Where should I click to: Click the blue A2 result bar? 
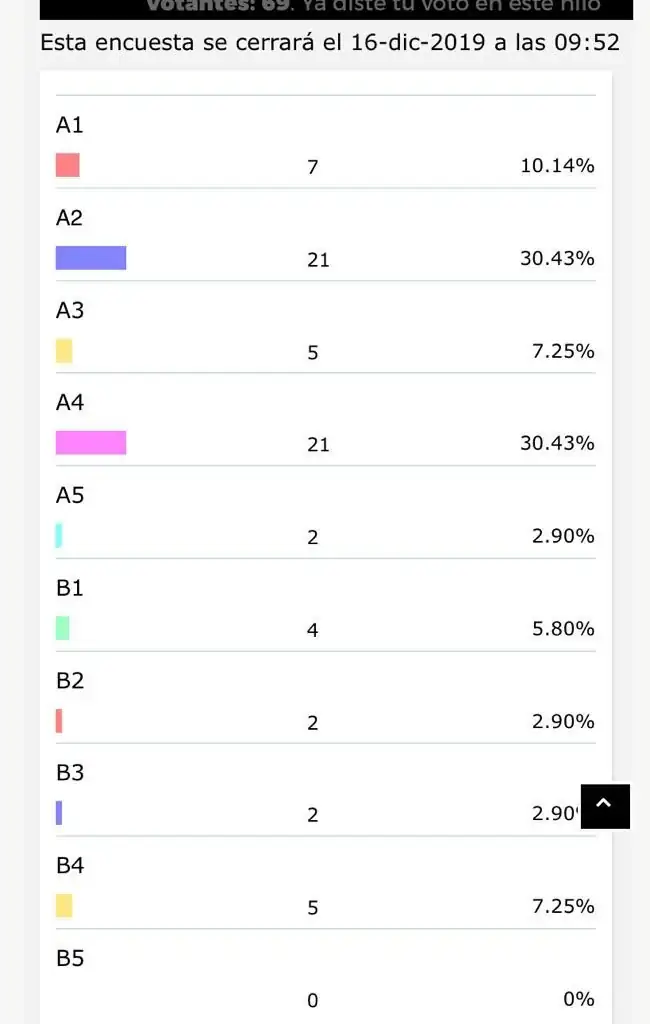pos(91,257)
